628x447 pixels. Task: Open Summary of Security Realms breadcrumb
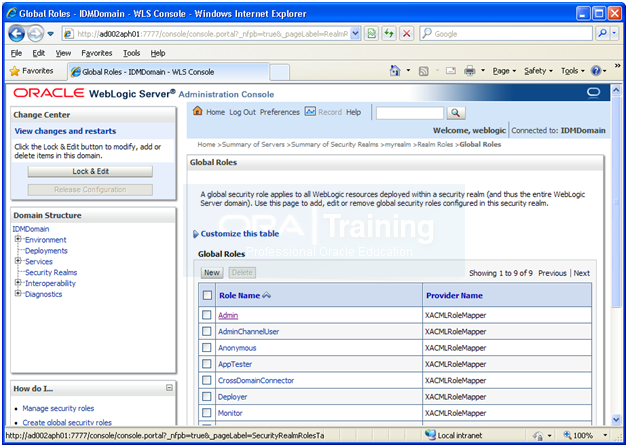coord(334,145)
